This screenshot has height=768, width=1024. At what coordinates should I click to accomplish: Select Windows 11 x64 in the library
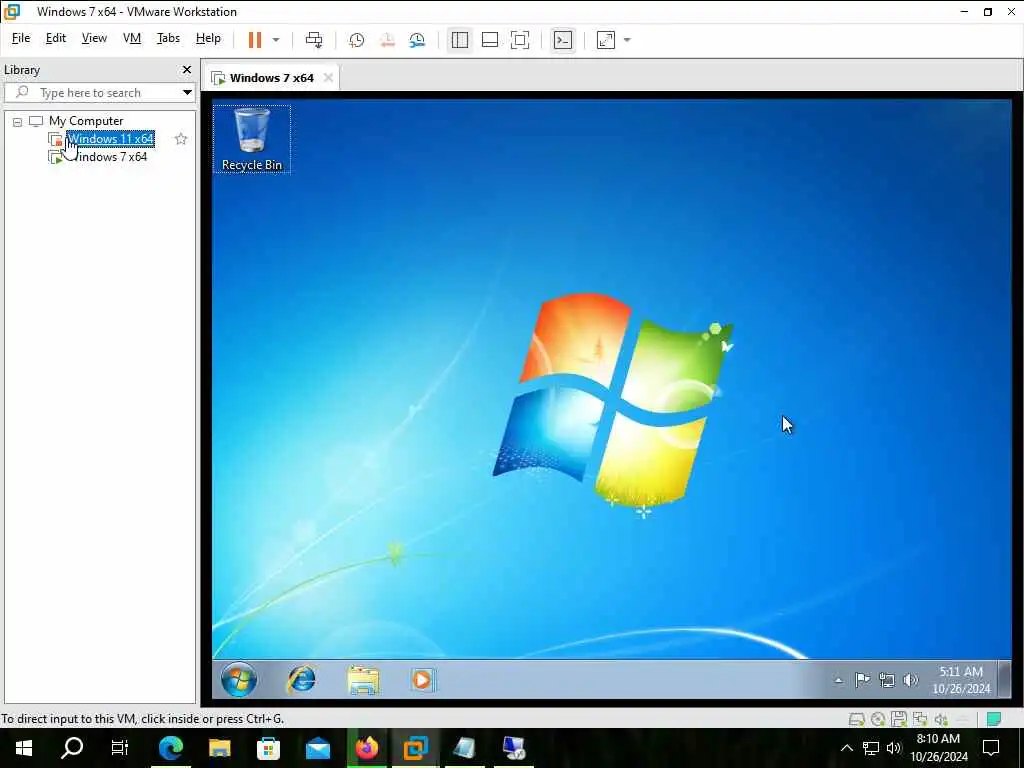point(110,138)
